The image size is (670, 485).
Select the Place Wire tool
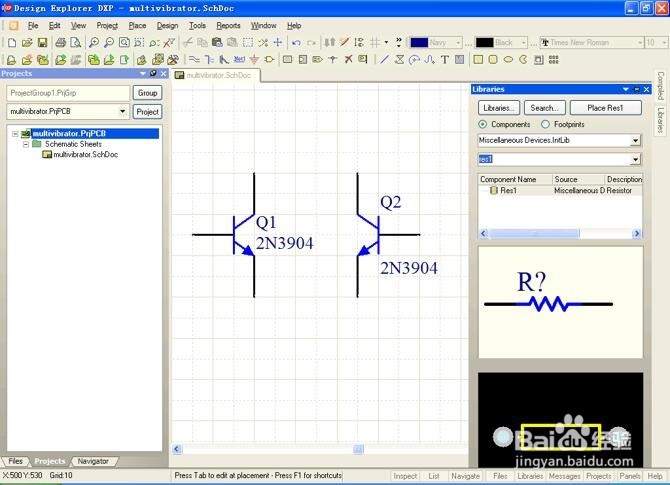coord(194,59)
